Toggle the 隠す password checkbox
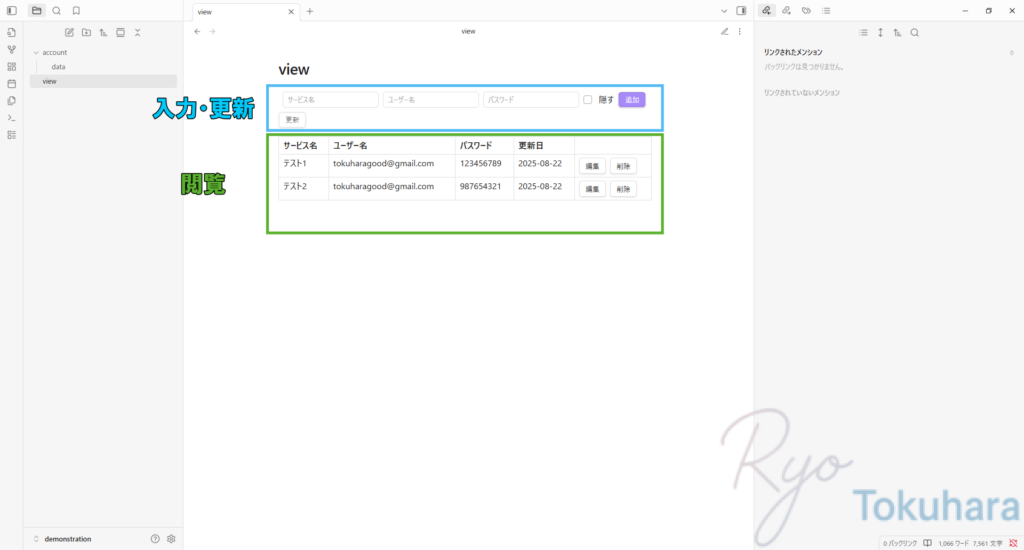The height and width of the screenshot is (550, 1024). [x=588, y=100]
